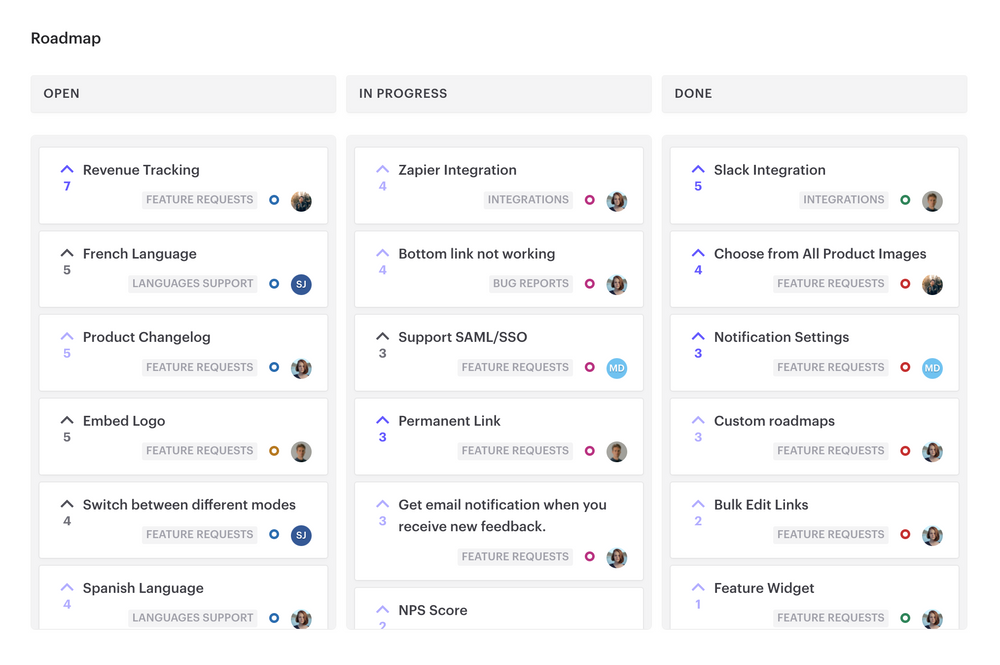Open the FEATURE REQUESTS tag on Revenue Tracking
The image size is (1000, 665).
click(x=199, y=199)
